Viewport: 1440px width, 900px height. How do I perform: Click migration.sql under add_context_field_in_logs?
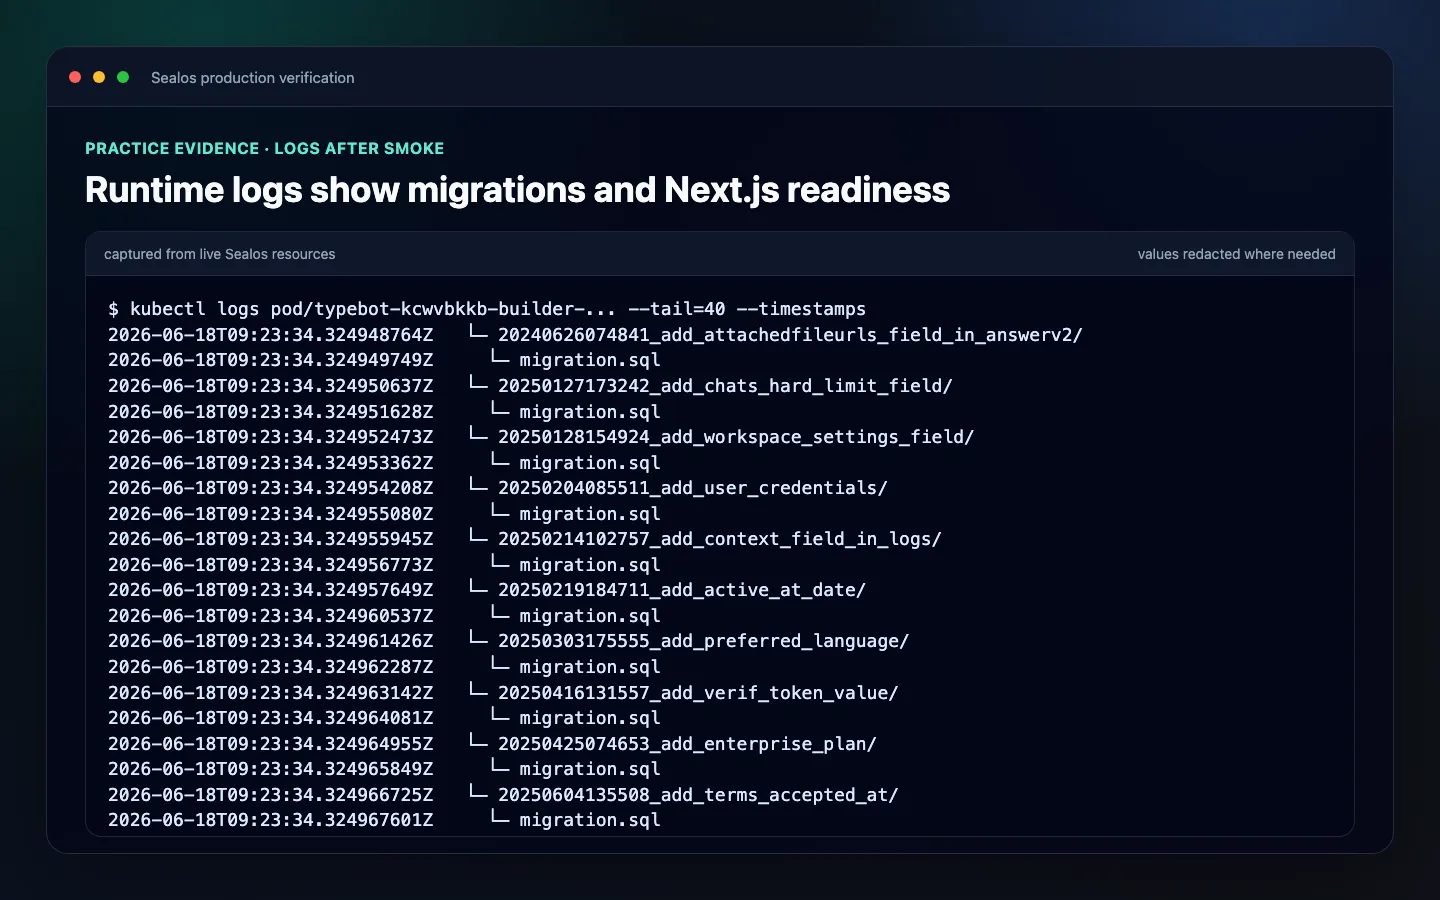(590, 565)
